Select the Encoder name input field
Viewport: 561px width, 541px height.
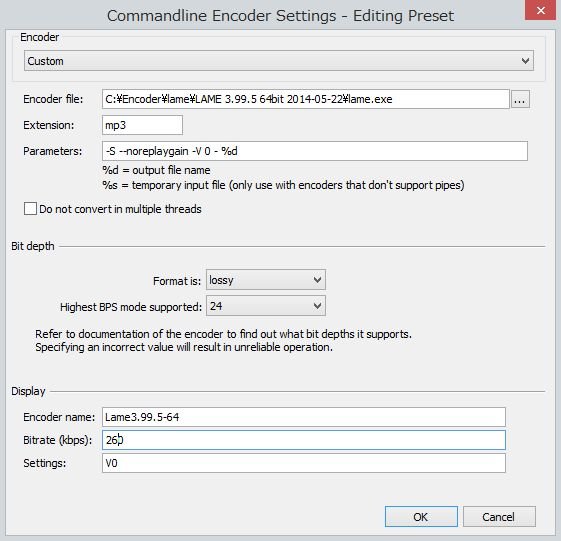[x=304, y=417]
